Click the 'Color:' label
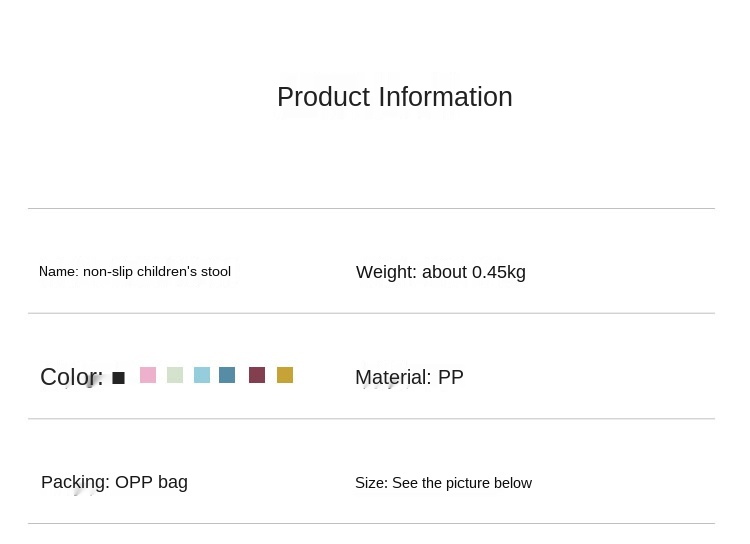The width and height of the screenshot is (750, 544). pyautogui.click(x=71, y=377)
